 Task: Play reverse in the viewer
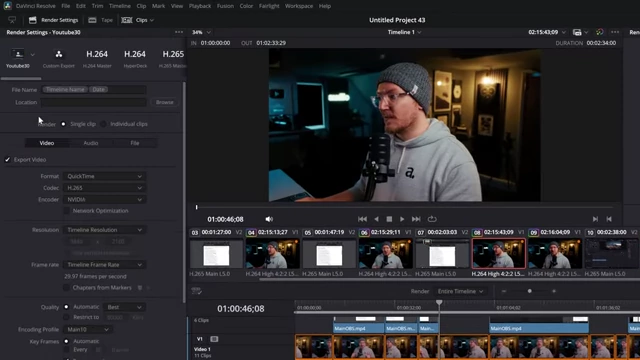(376, 219)
